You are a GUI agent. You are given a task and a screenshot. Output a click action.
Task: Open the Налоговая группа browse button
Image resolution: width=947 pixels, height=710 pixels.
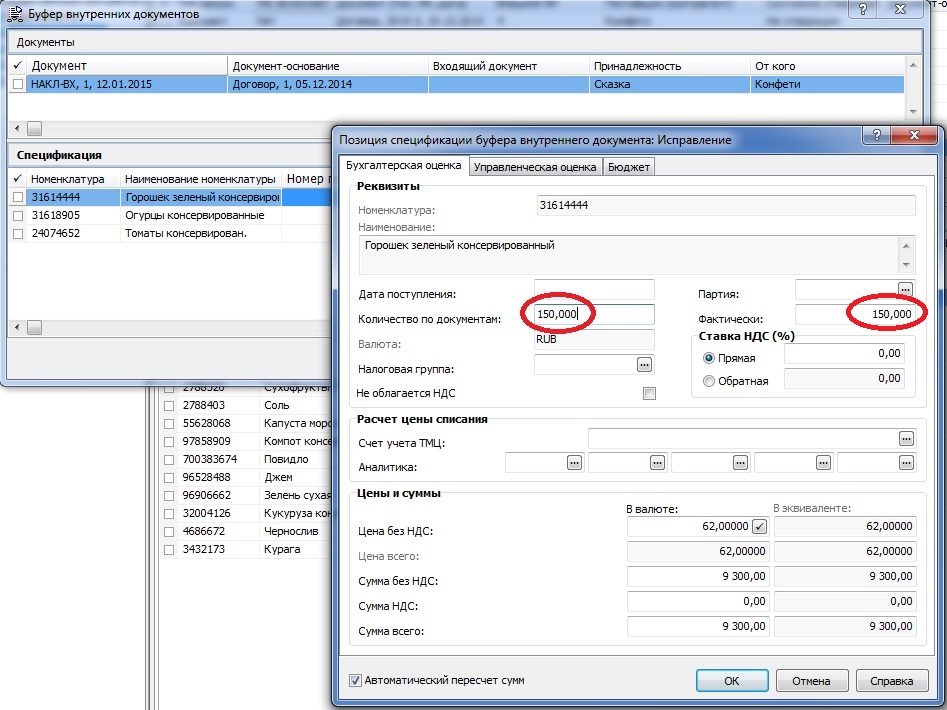pos(644,365)
